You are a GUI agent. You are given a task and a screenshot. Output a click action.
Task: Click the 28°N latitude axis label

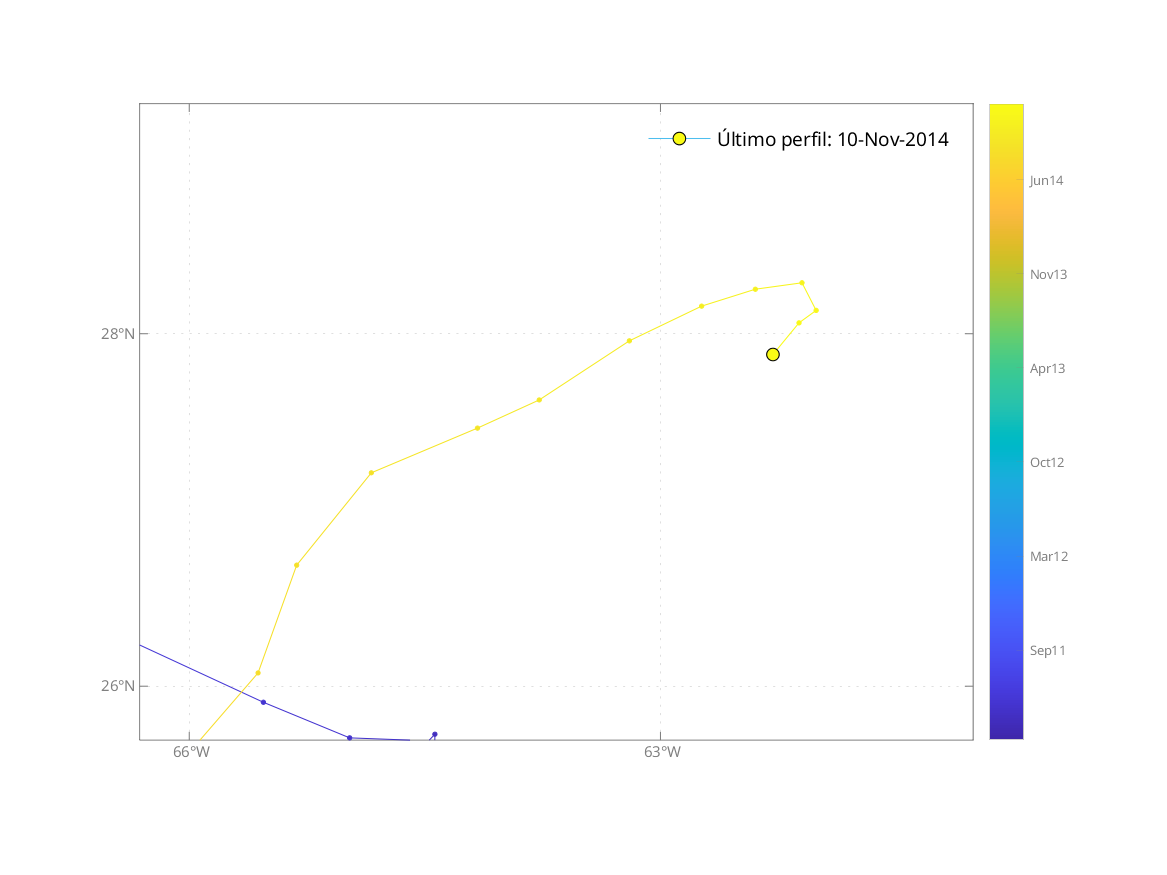[117, 334]
